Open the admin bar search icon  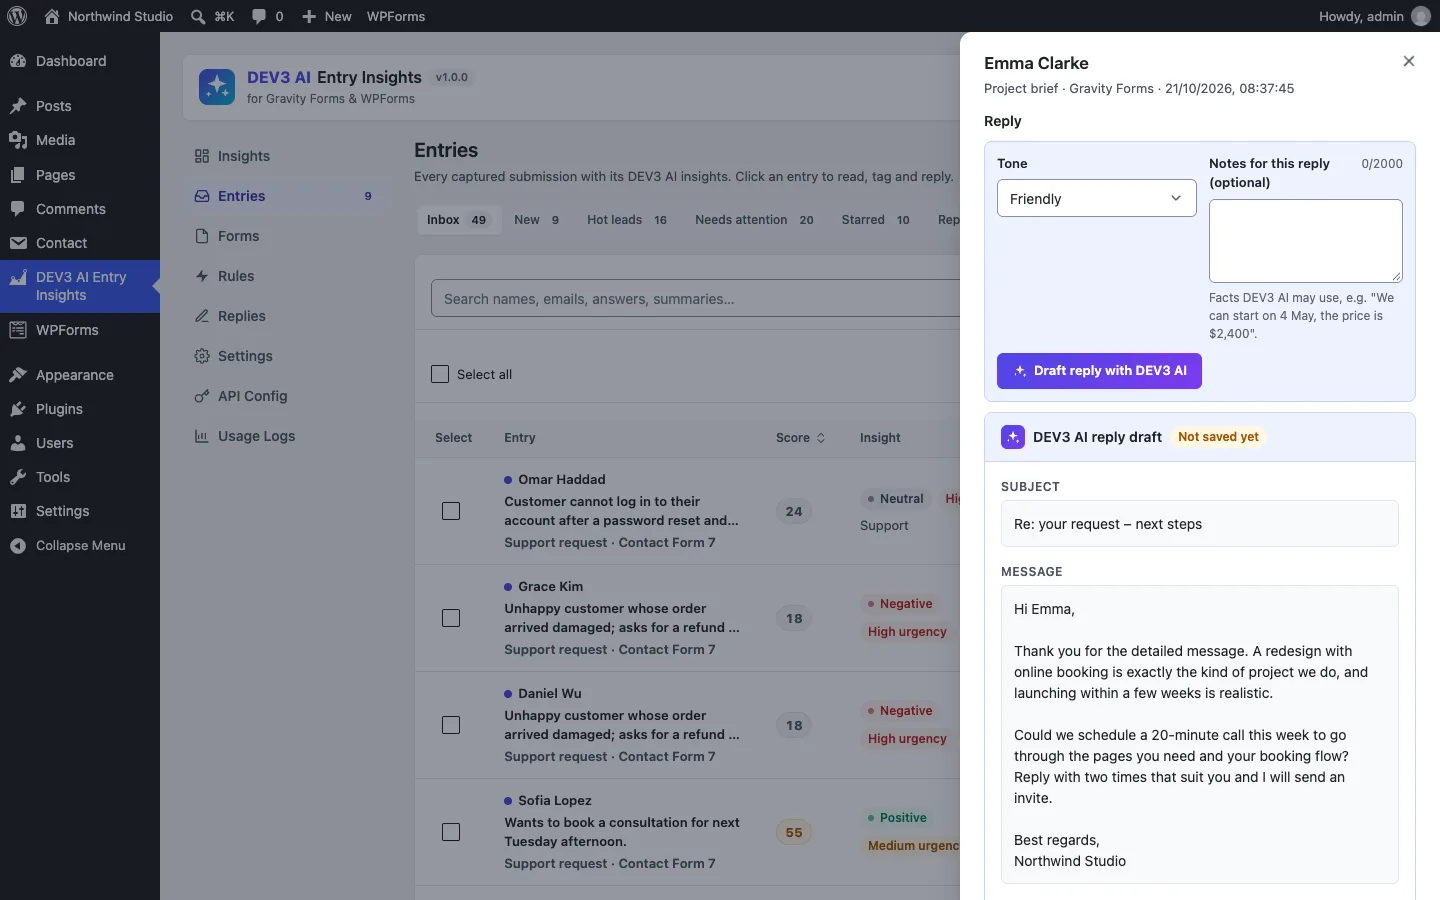tap(198, 16)
